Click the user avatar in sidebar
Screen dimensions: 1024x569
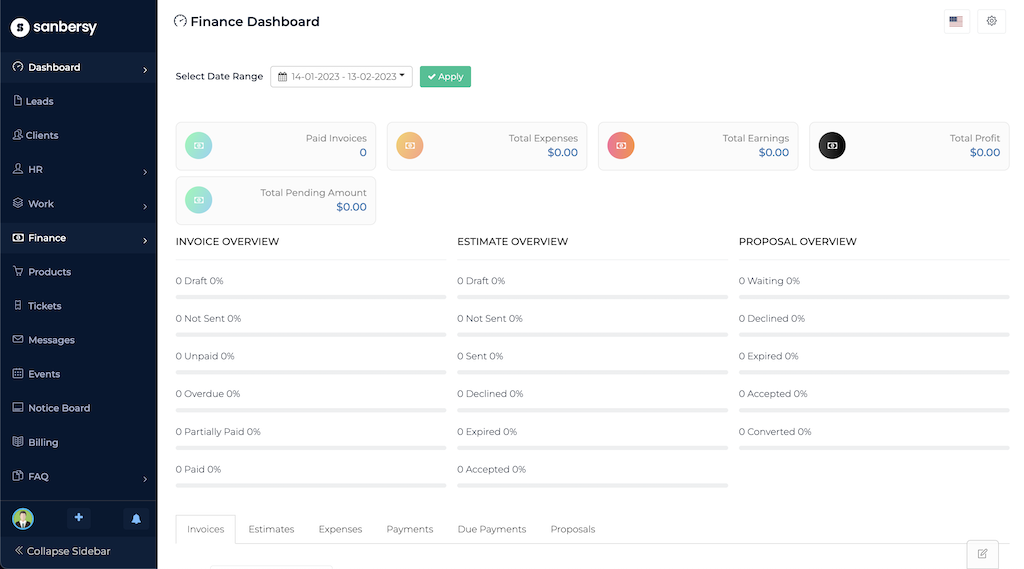[23, 518]
